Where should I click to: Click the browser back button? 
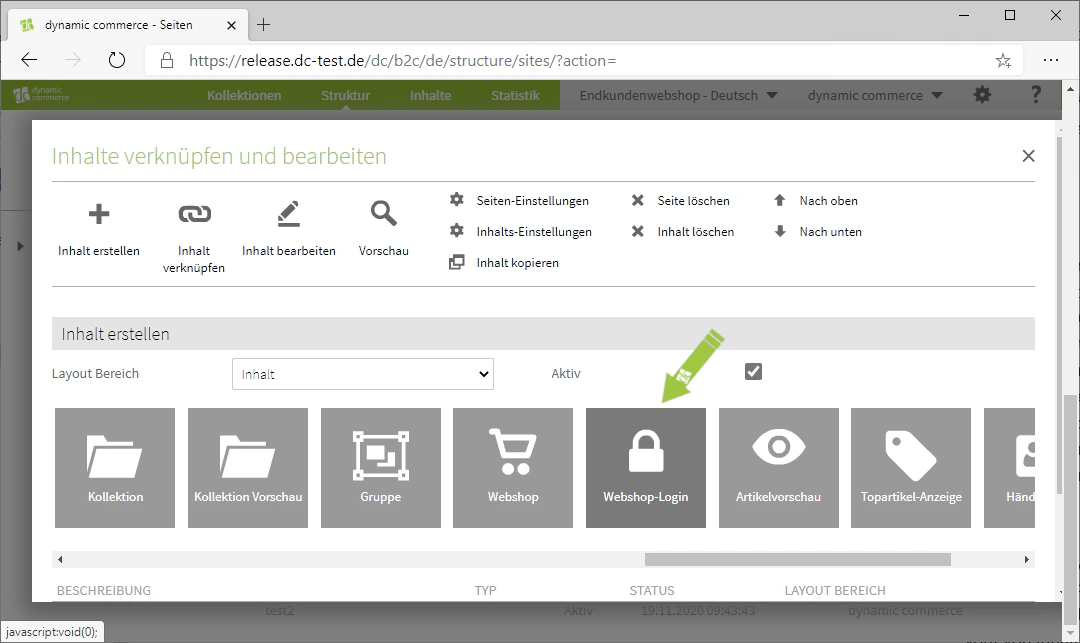29,60
